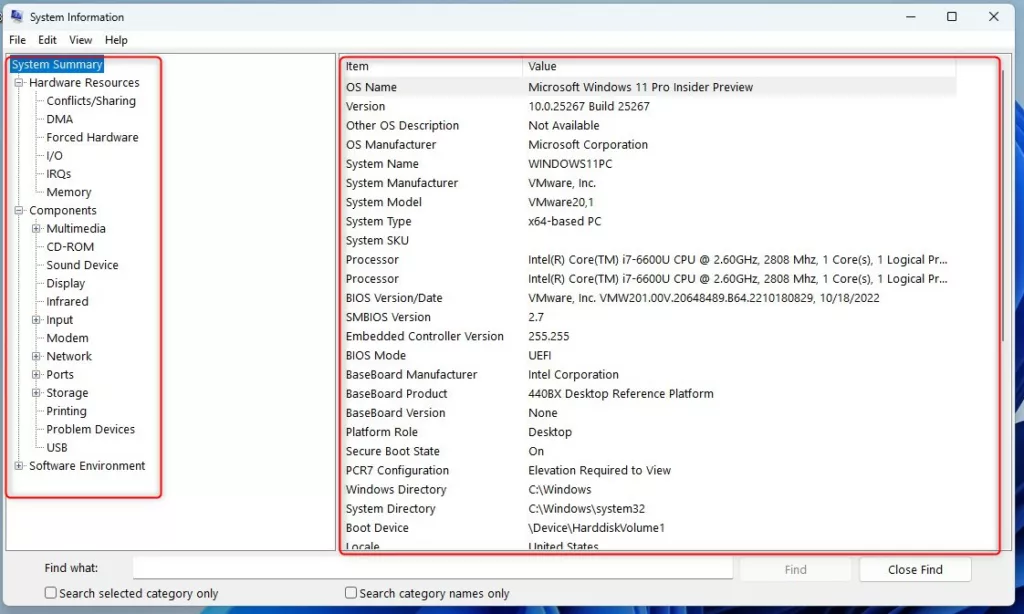This screenshot has width=1024, height=614.
Task: Select the PCR7 Configuration row
Action: [x=649, y=470]
